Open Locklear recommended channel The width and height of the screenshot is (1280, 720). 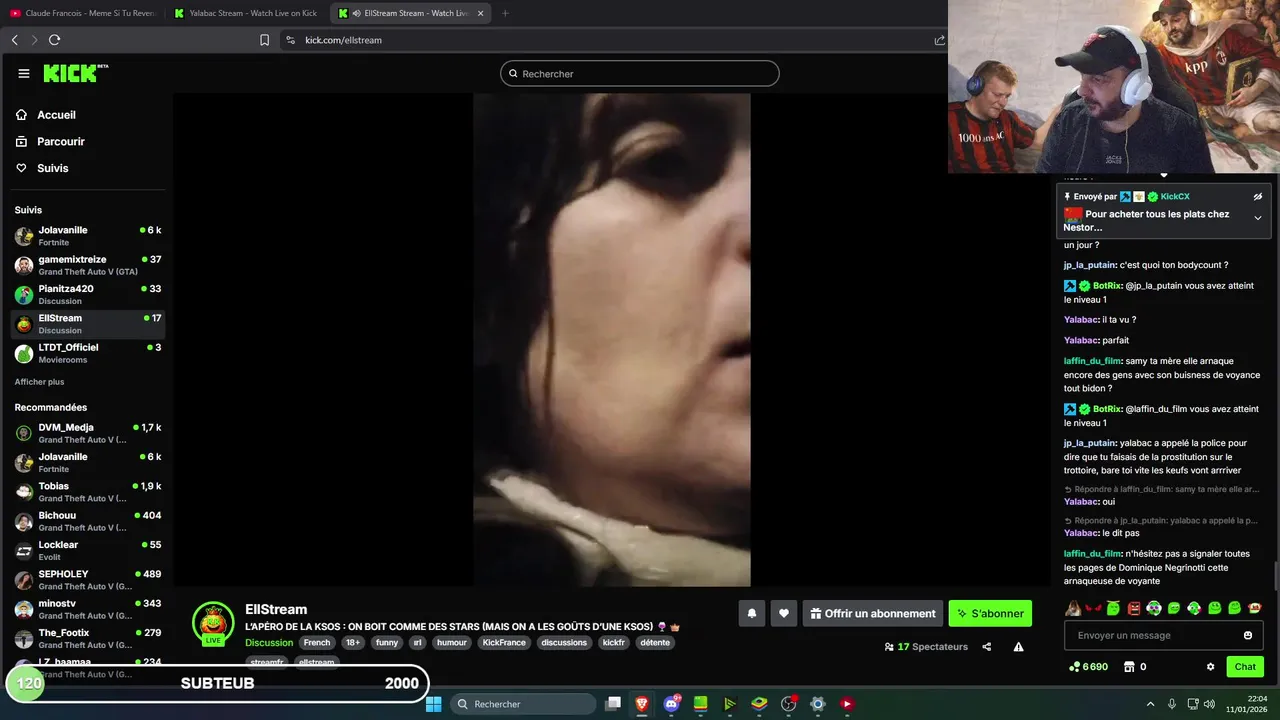[x=88, y=550]
